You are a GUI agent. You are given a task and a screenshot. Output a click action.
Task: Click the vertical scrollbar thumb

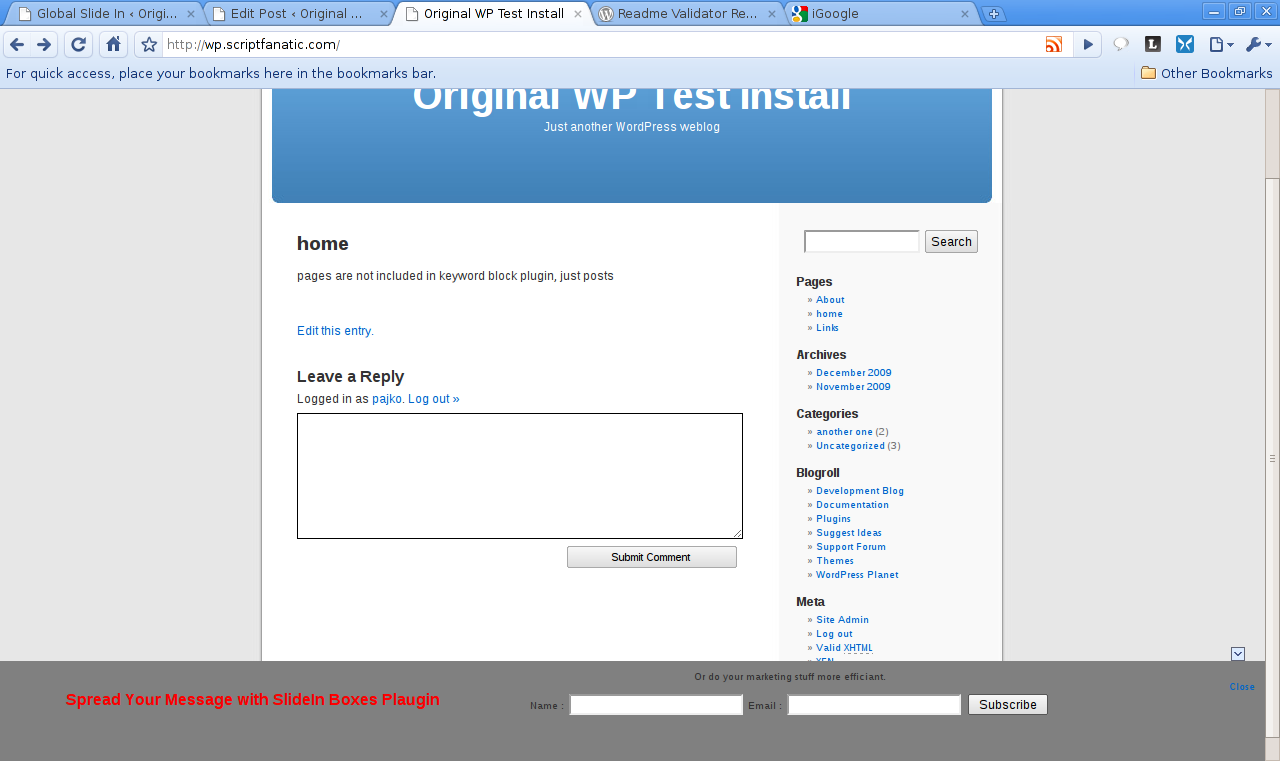coord(1272,458)
